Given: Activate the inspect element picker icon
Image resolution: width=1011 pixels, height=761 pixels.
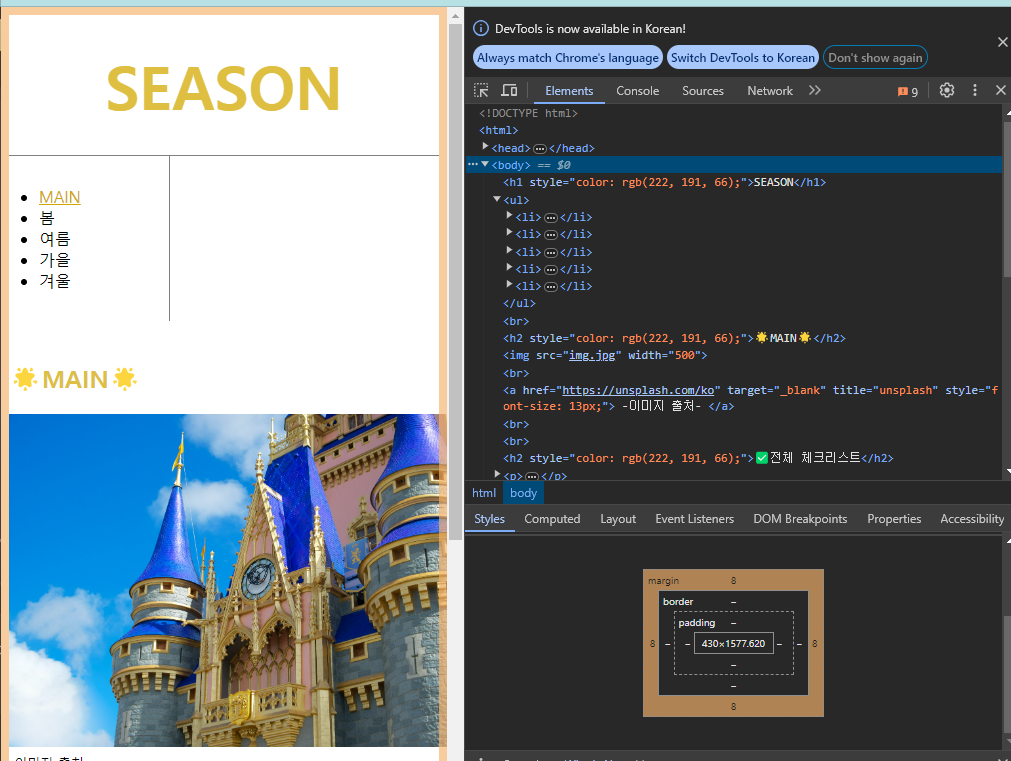Looking at the screenshot, I should [x=481, y=90].
